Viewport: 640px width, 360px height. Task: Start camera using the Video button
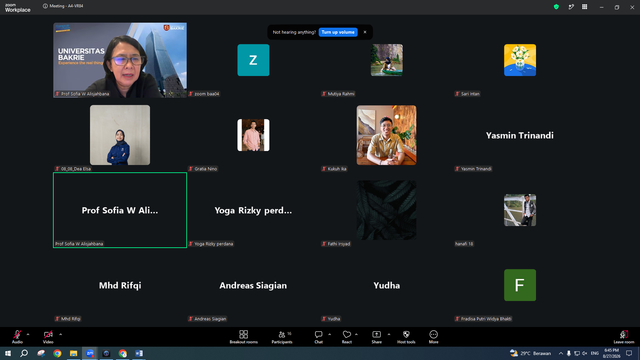(48, 337)
